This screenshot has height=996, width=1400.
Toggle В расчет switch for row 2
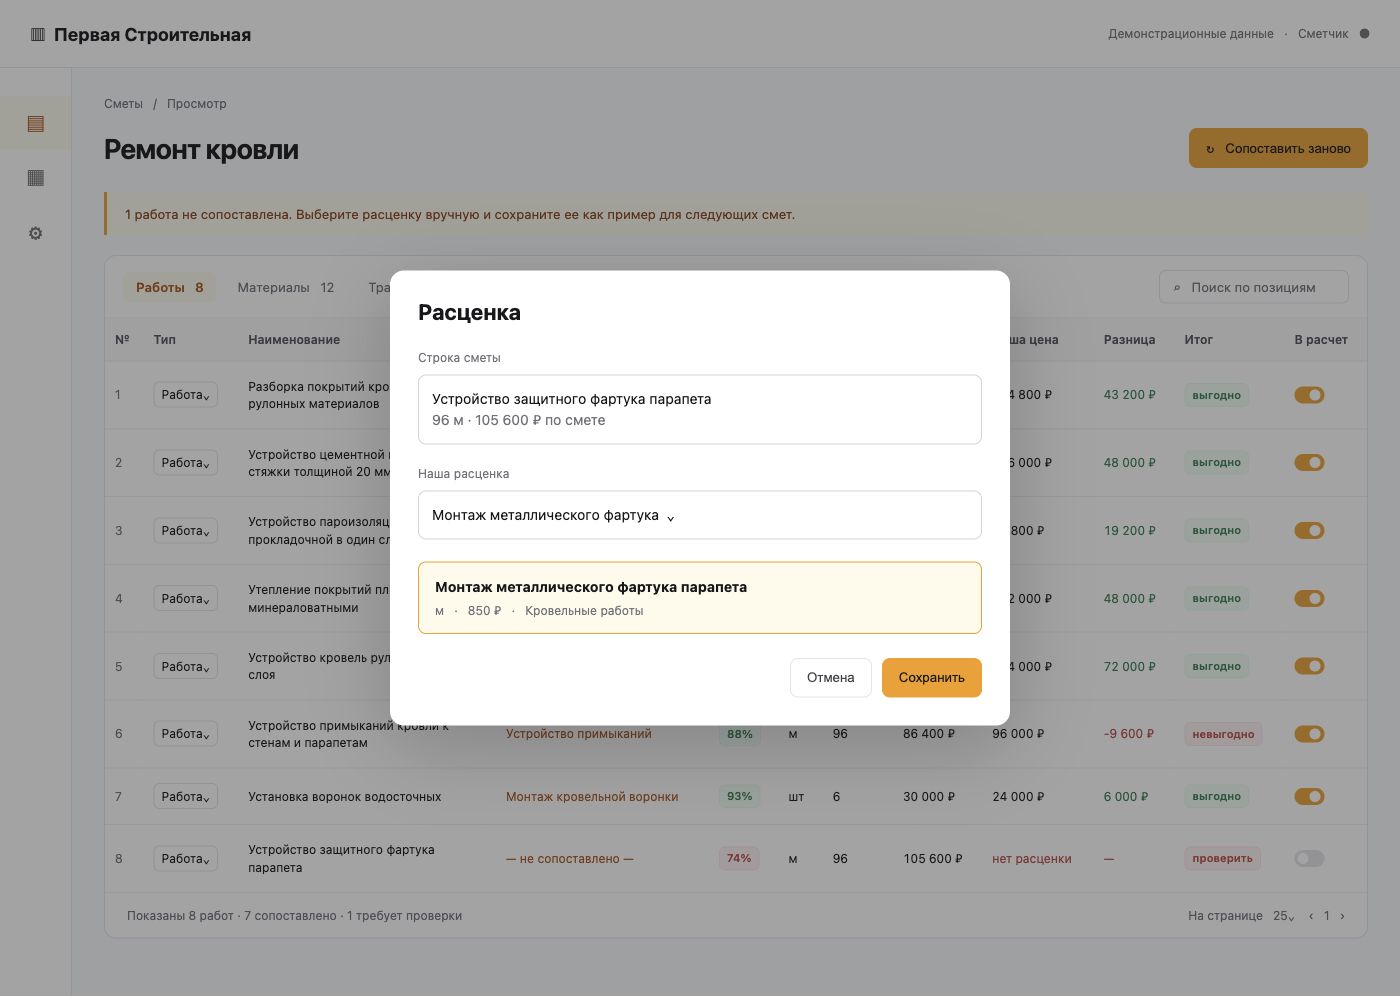(1309, 463)
